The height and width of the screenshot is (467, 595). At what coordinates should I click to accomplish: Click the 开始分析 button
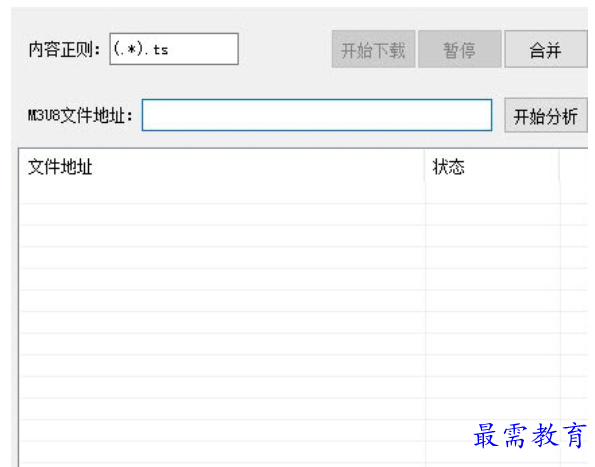click(x=546, y=115)
